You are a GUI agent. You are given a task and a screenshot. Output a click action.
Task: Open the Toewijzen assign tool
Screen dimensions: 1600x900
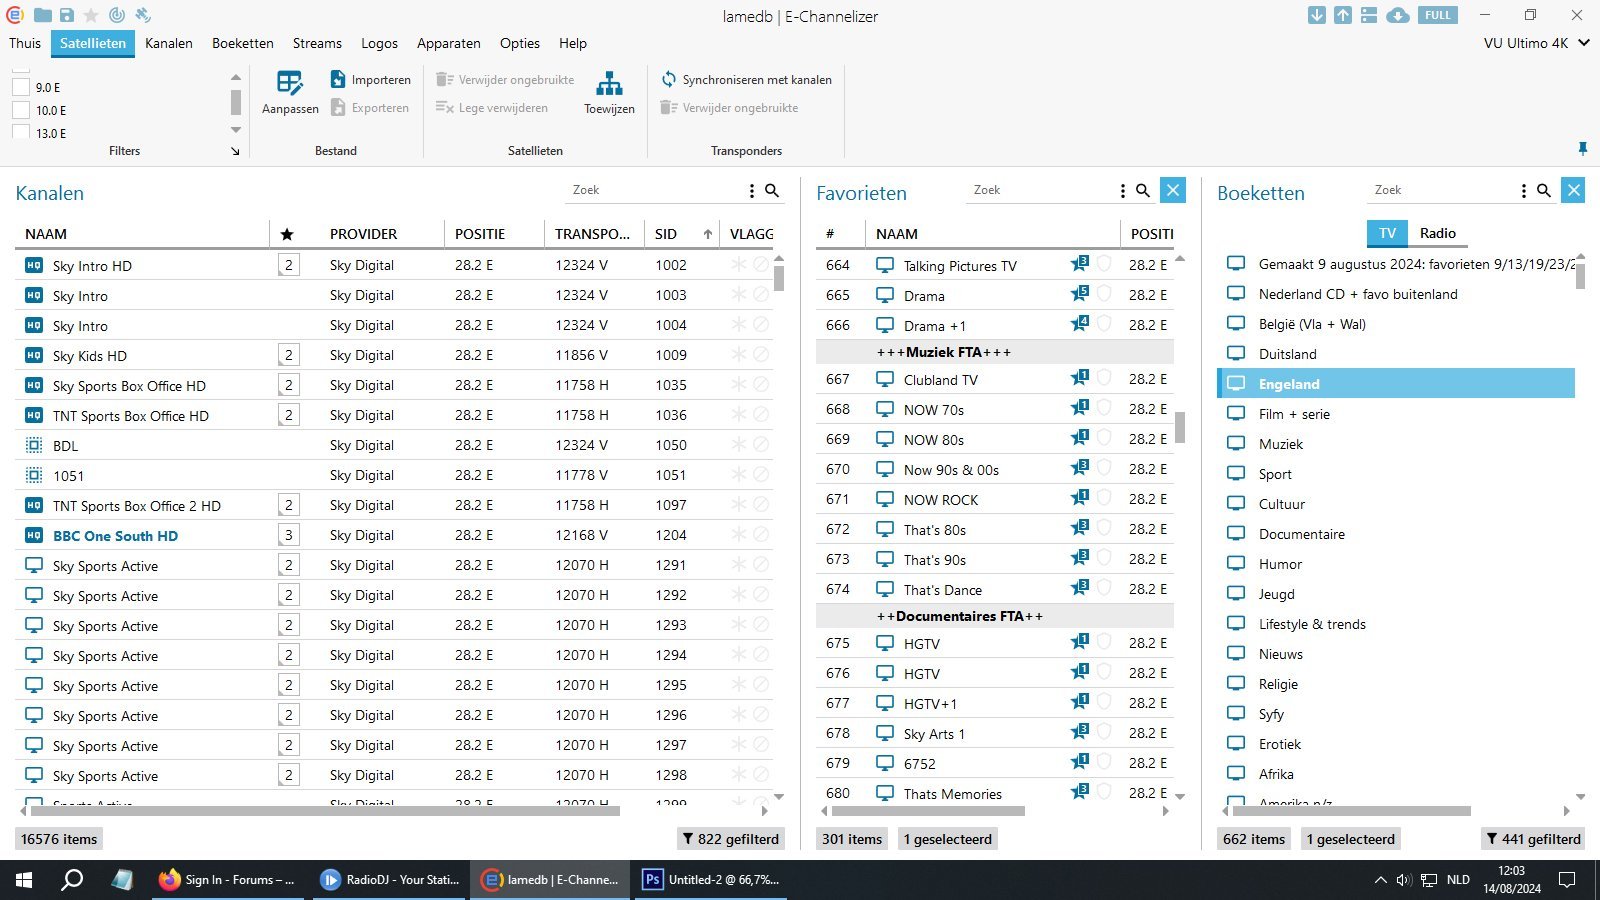click(x=609, y=84)
